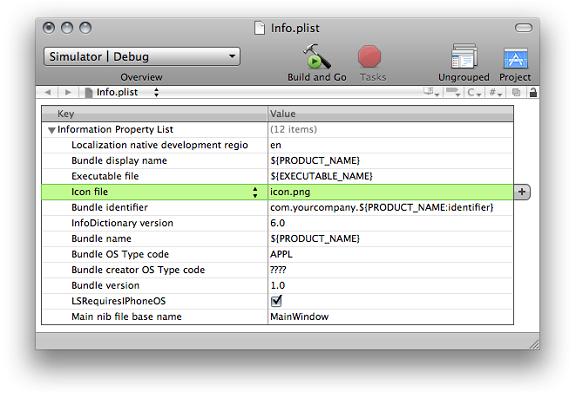Click the window close button
This screenshot has height=398, width=576.
coord(49,28)
